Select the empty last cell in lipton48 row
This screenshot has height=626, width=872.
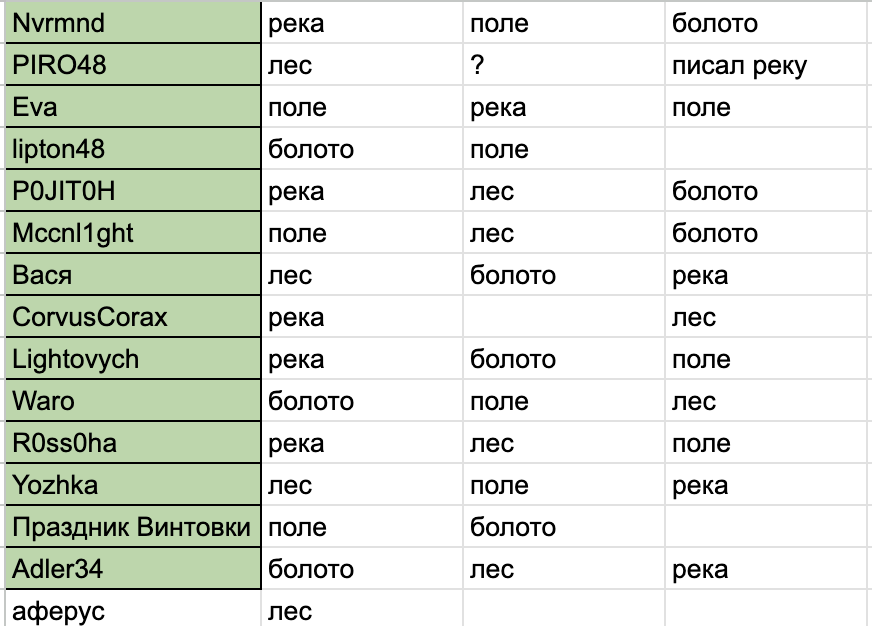tap(768, 149)
